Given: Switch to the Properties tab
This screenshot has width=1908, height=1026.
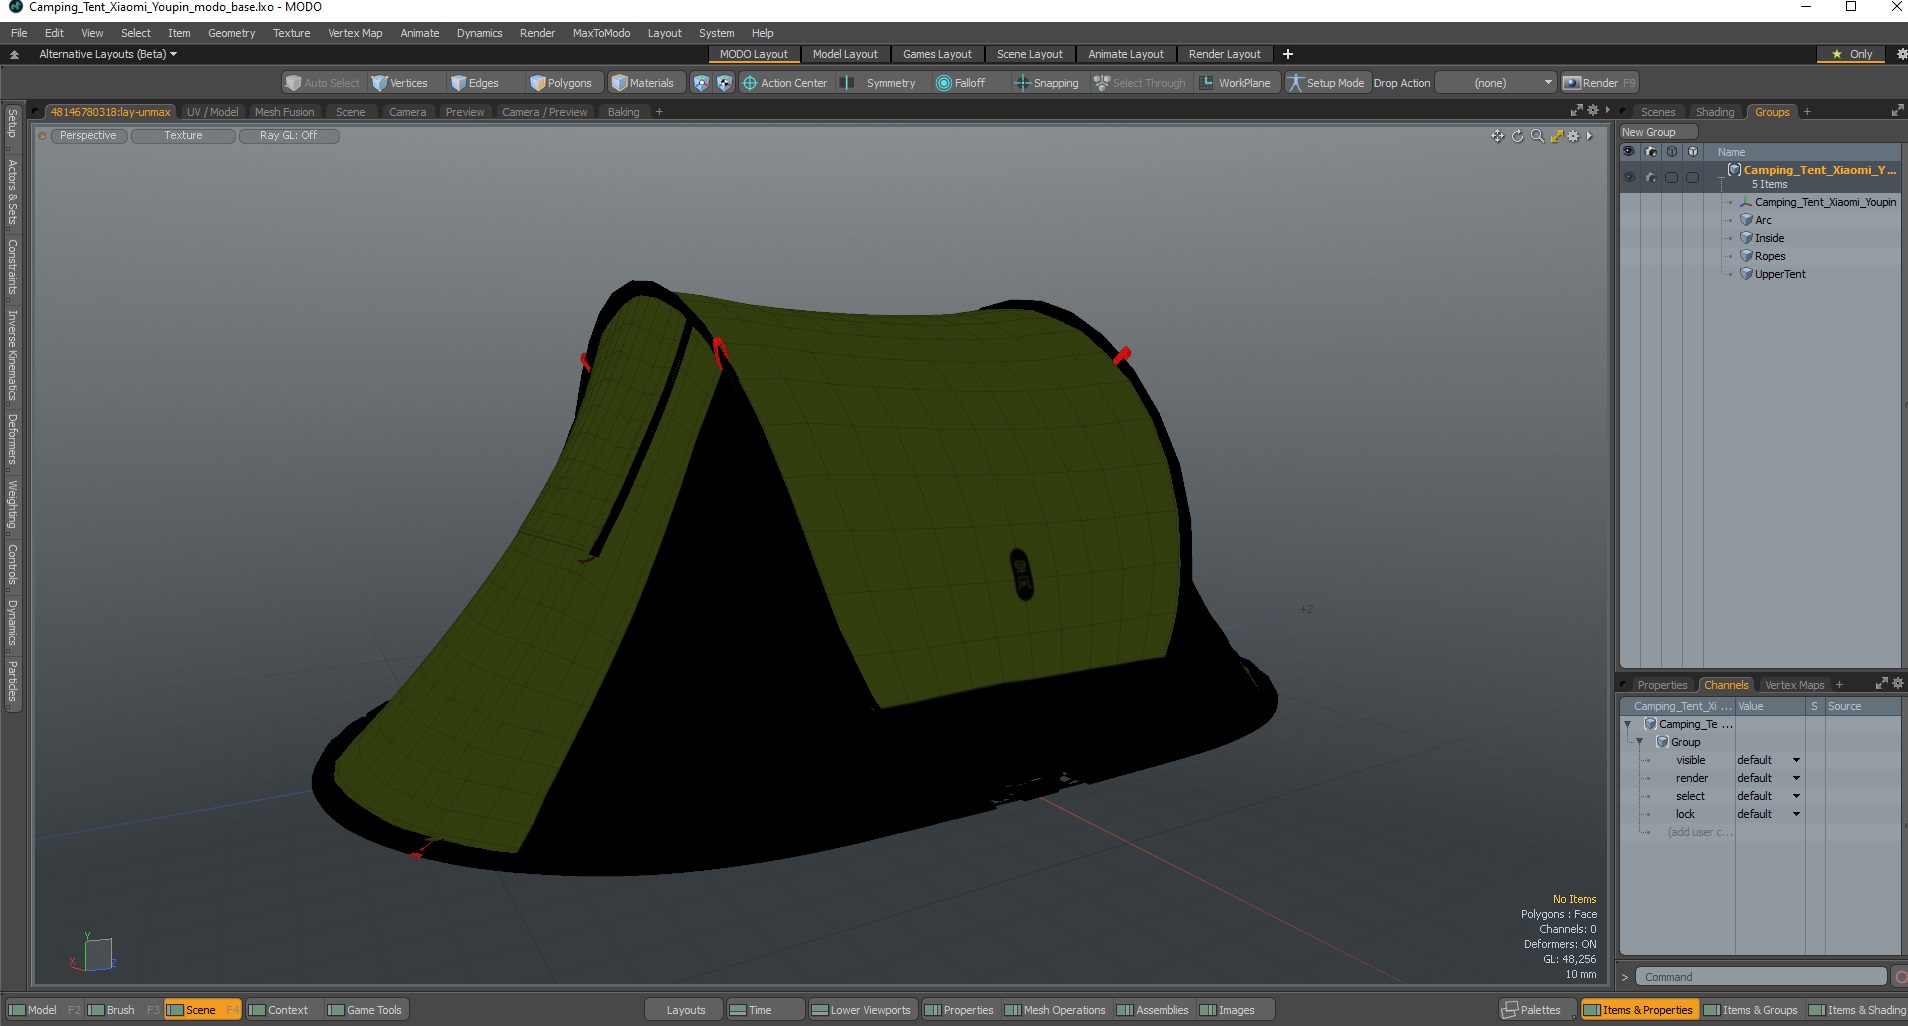Looking at the screenshot, I should pos(1662,685).
